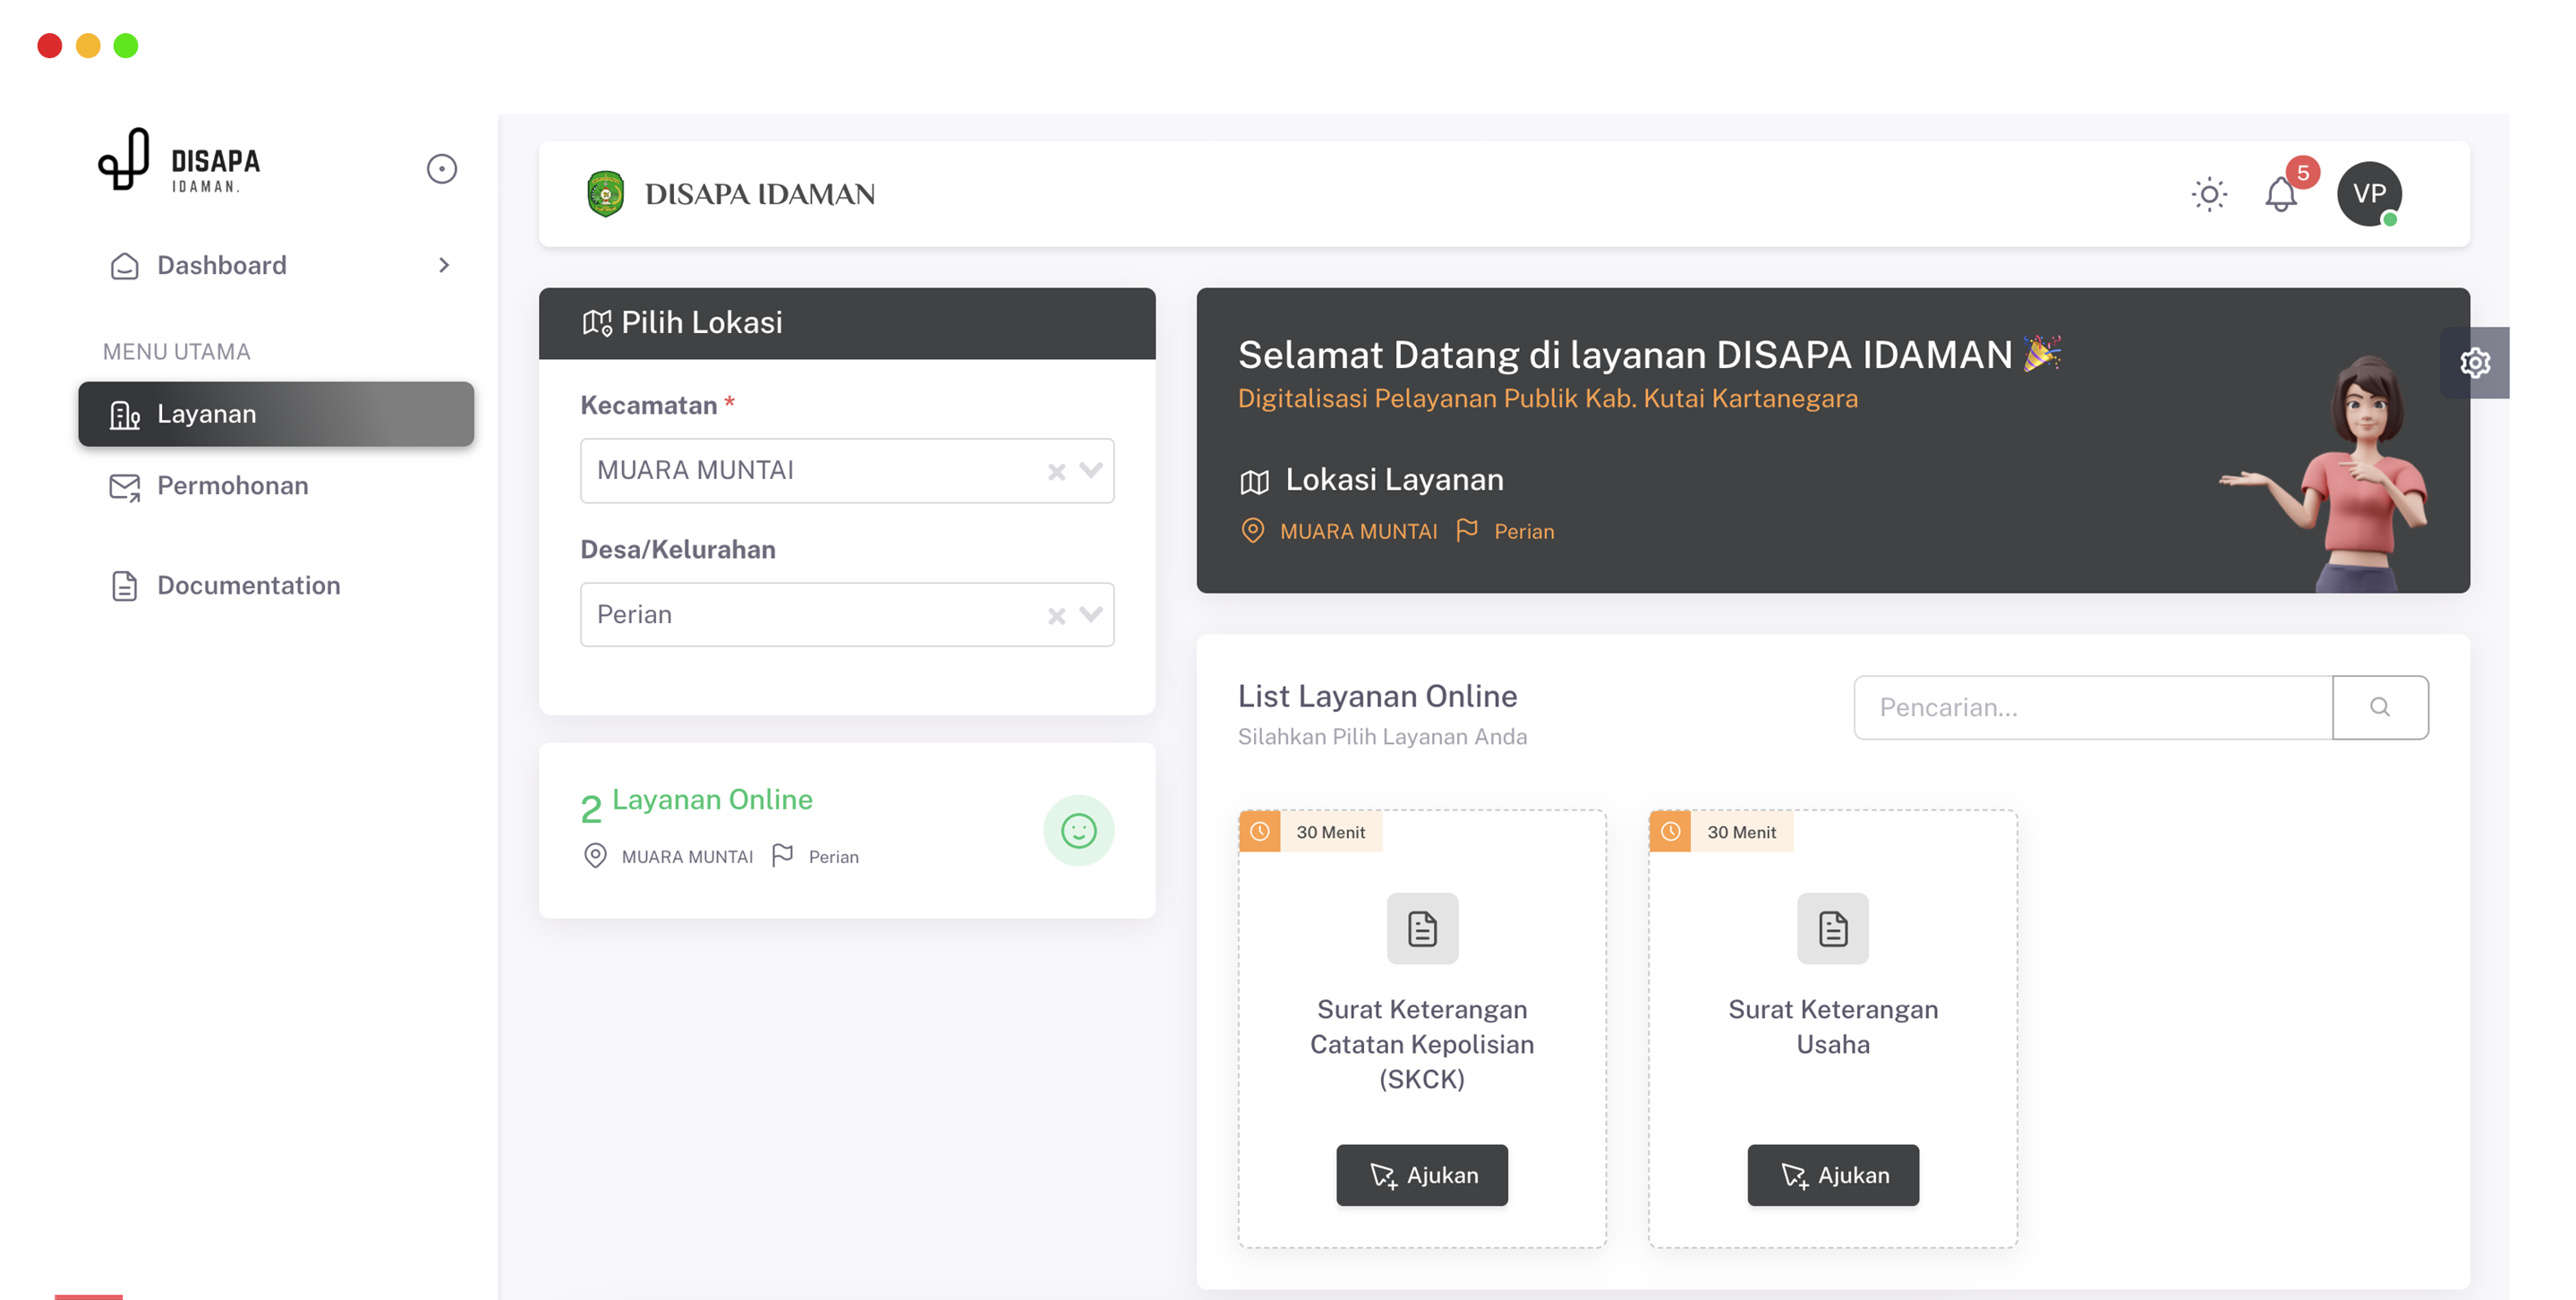Toggle sidebar collapse circle icon
This screenshot has width=2576, height=1300.
point(441,169)
